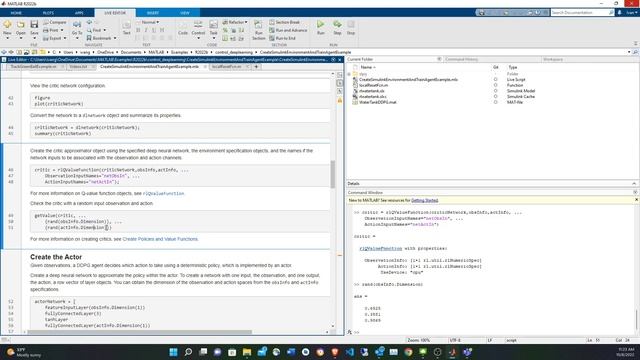Open the TrackGreenBallExample.m editor tab

(x=33, y=67)
